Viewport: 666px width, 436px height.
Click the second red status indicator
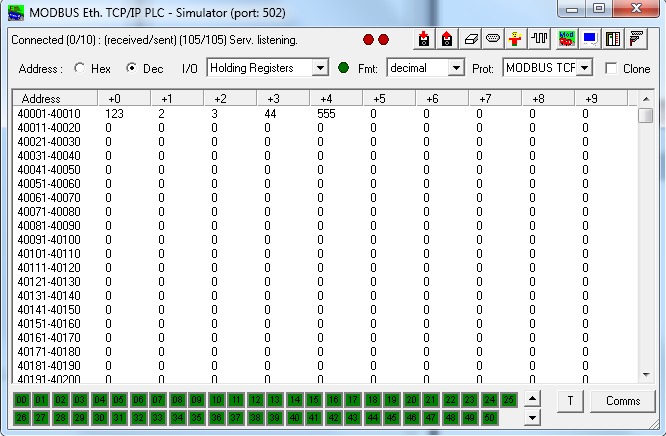(383, 40)
